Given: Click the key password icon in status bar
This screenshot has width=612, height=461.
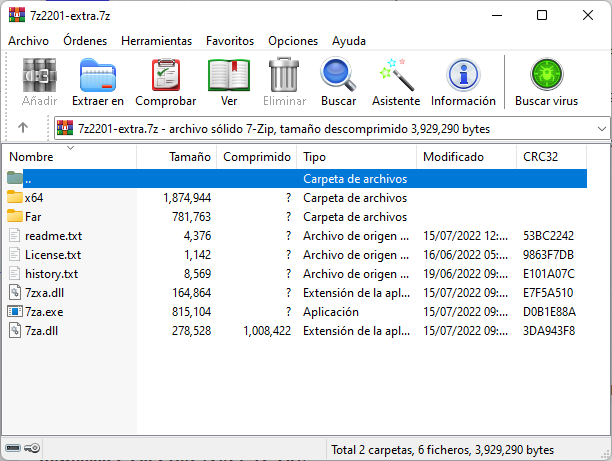Looking at the screenshot, I should tap(32, 448).
